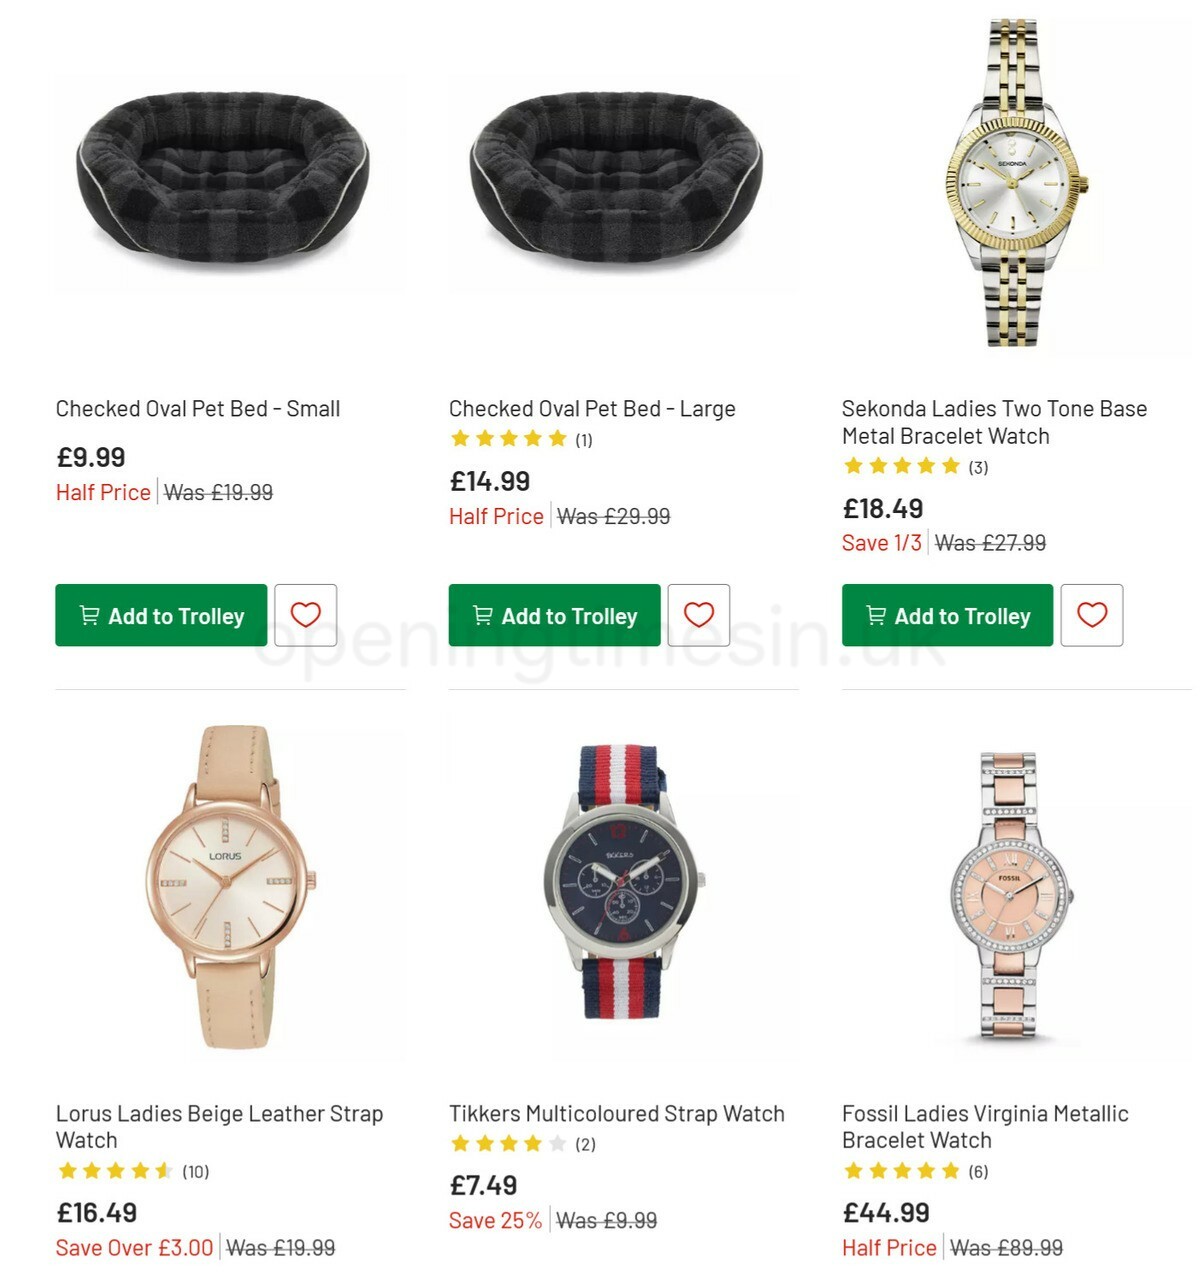Click the heart icon on the Lorus watch

305,1270
